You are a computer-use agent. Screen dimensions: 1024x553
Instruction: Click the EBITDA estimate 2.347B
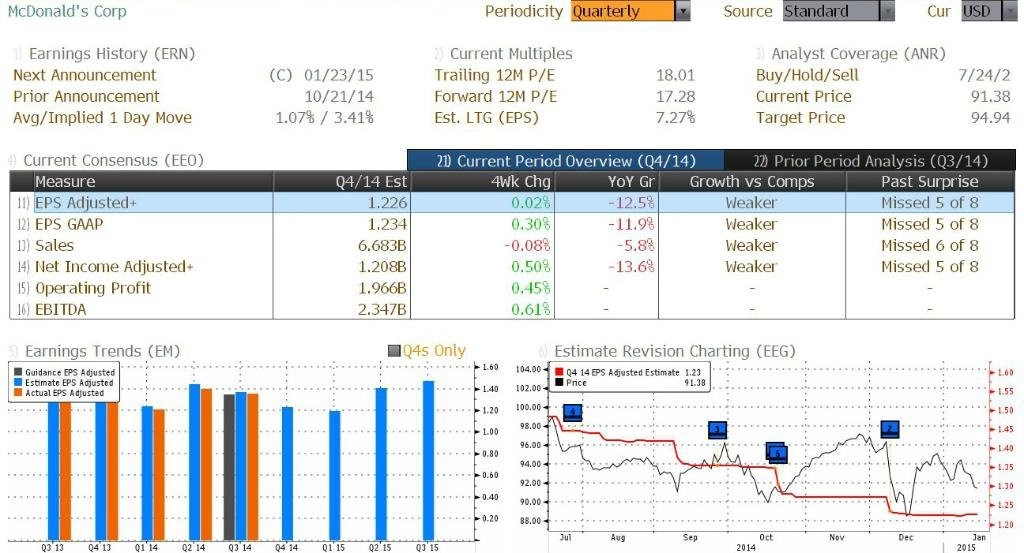pyautogui.click(x=382, y=309)
